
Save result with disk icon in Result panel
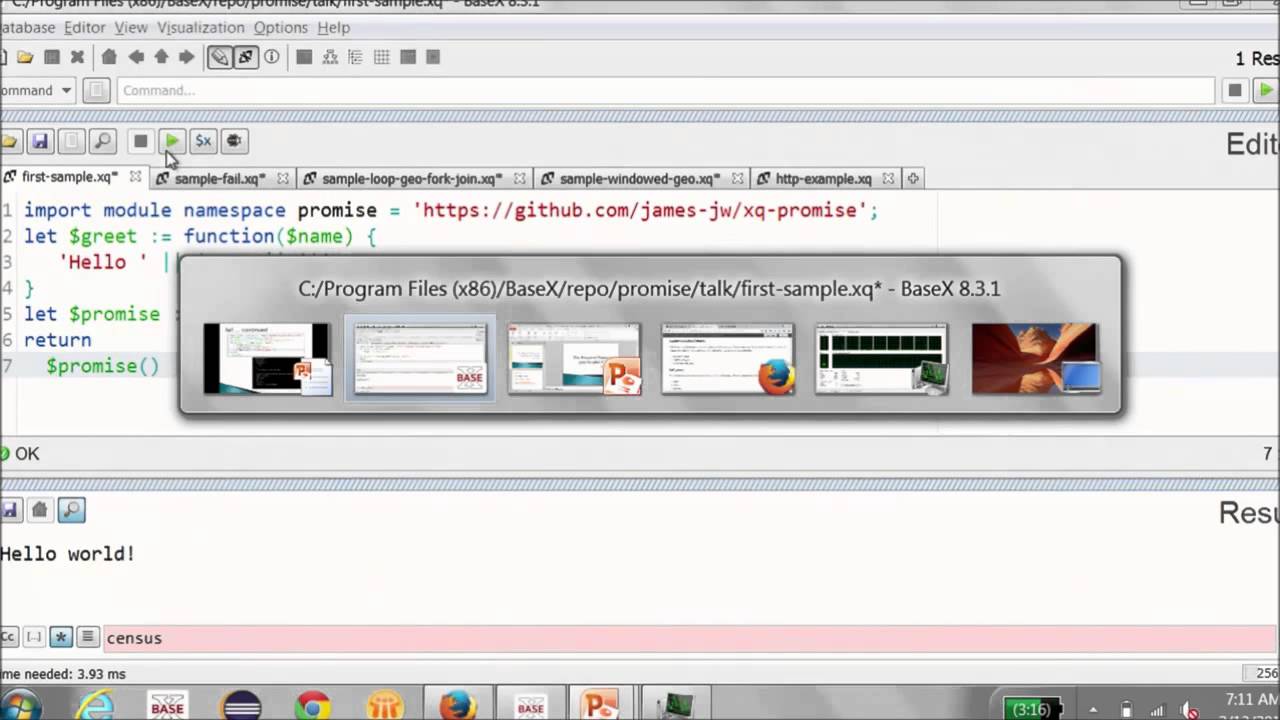(x=9, y=510)
